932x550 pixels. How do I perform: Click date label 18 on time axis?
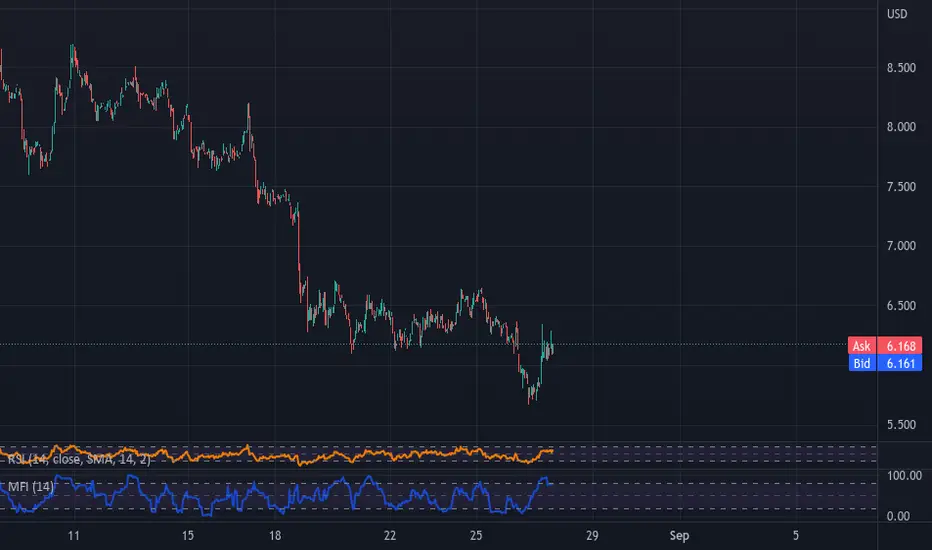click(x=275, y=536)
